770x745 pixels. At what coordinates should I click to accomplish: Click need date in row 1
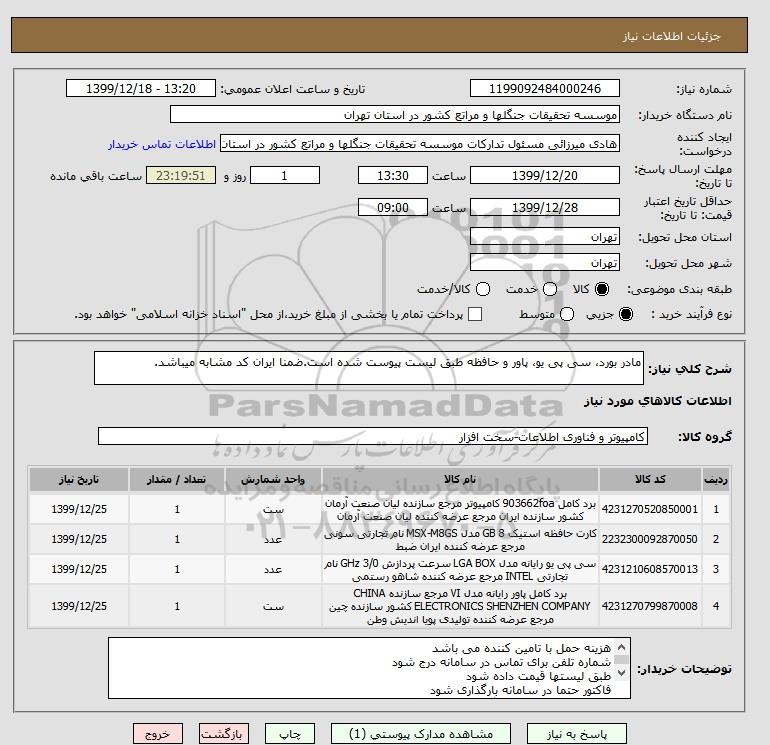click(79, 509)
